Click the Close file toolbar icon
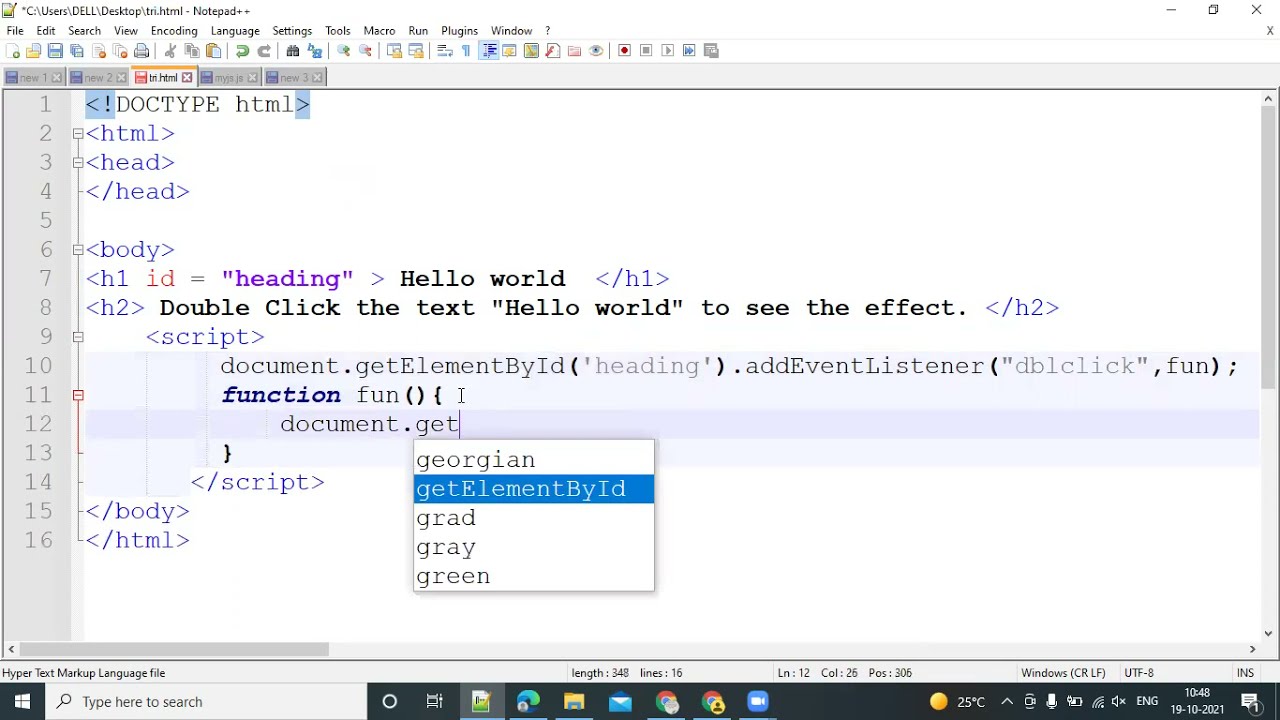 (99, 51)
